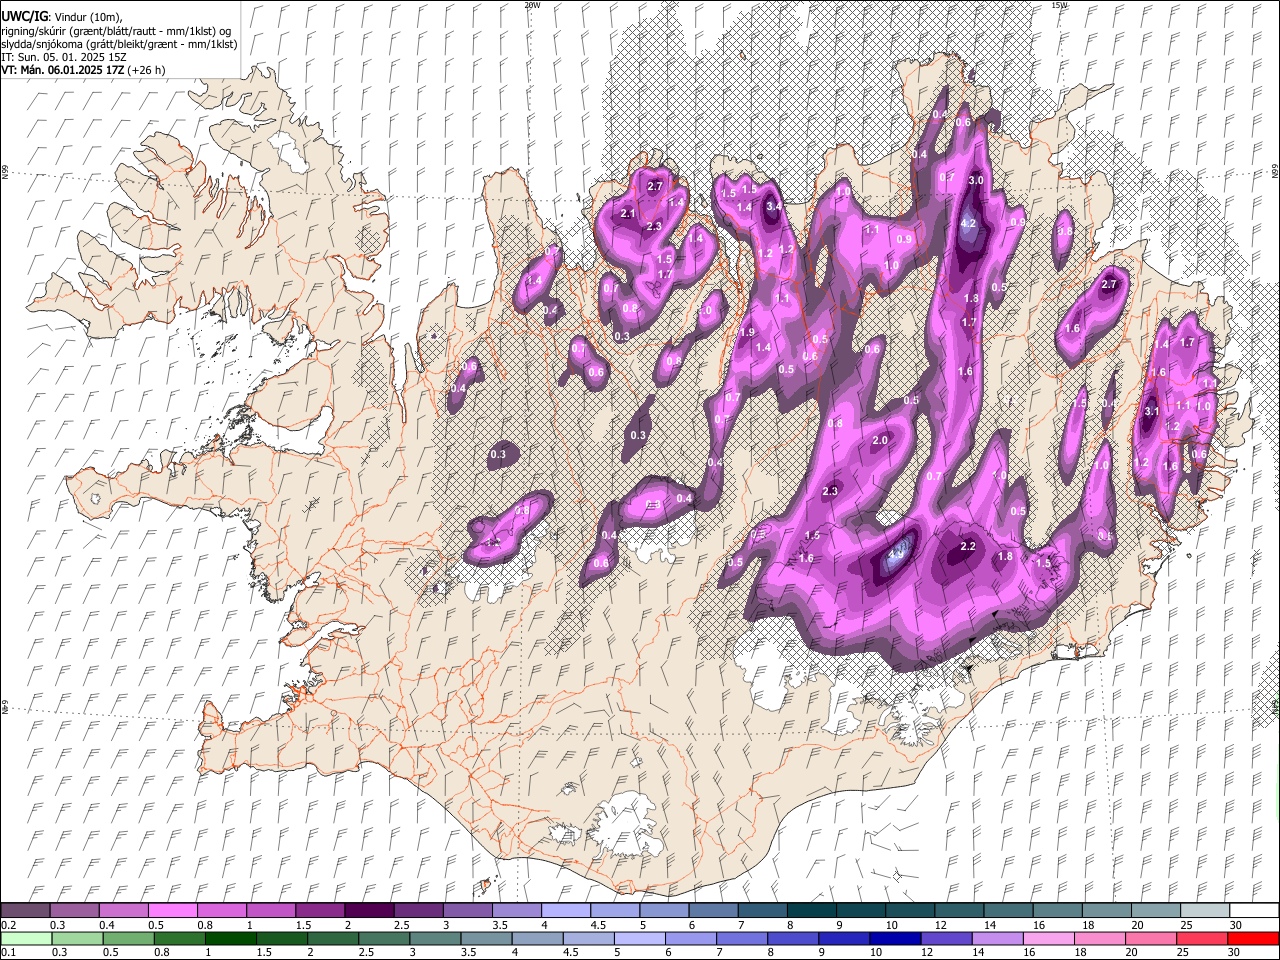
Task: Pick darkest purple snow swatch between 2 and 2.5
Action: (x=369, y=910)
